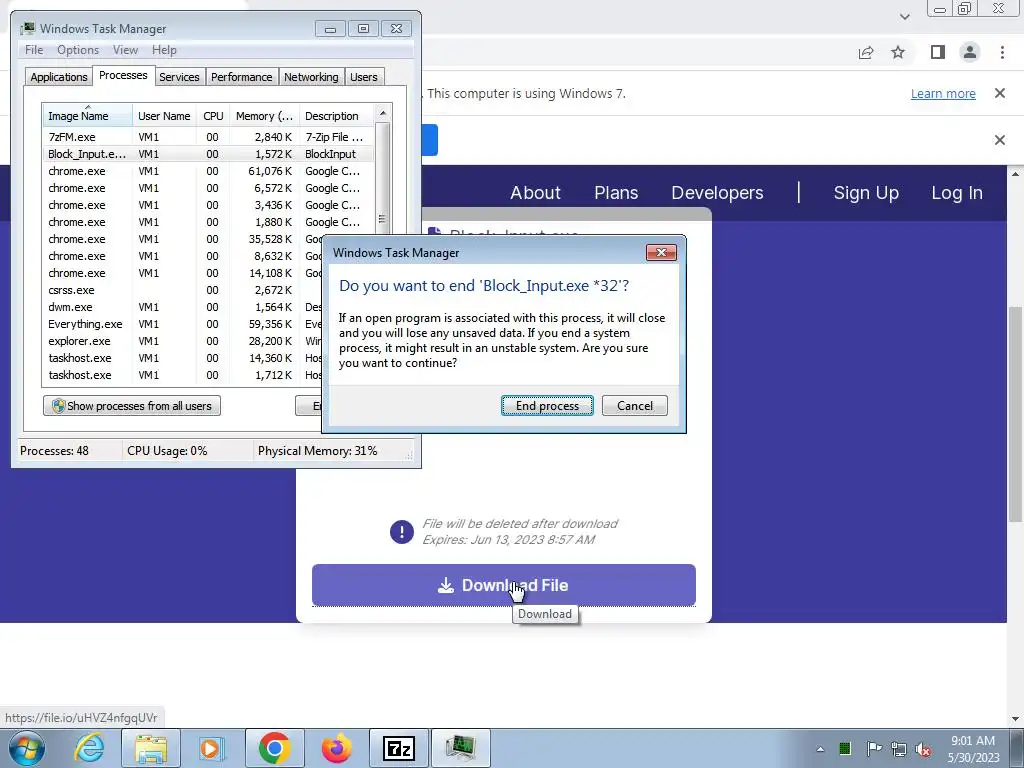This screenshot has height=768, width=1024.
Task: Open Chrome share page icon
Action: (866, 52)
